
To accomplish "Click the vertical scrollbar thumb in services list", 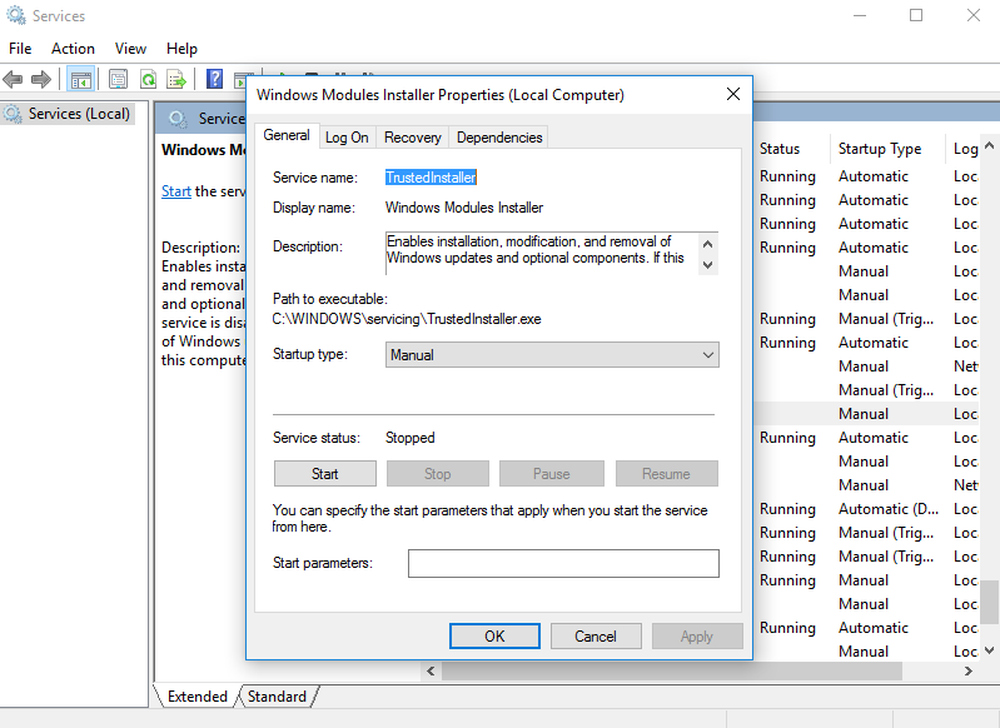I will coord(989,602).
